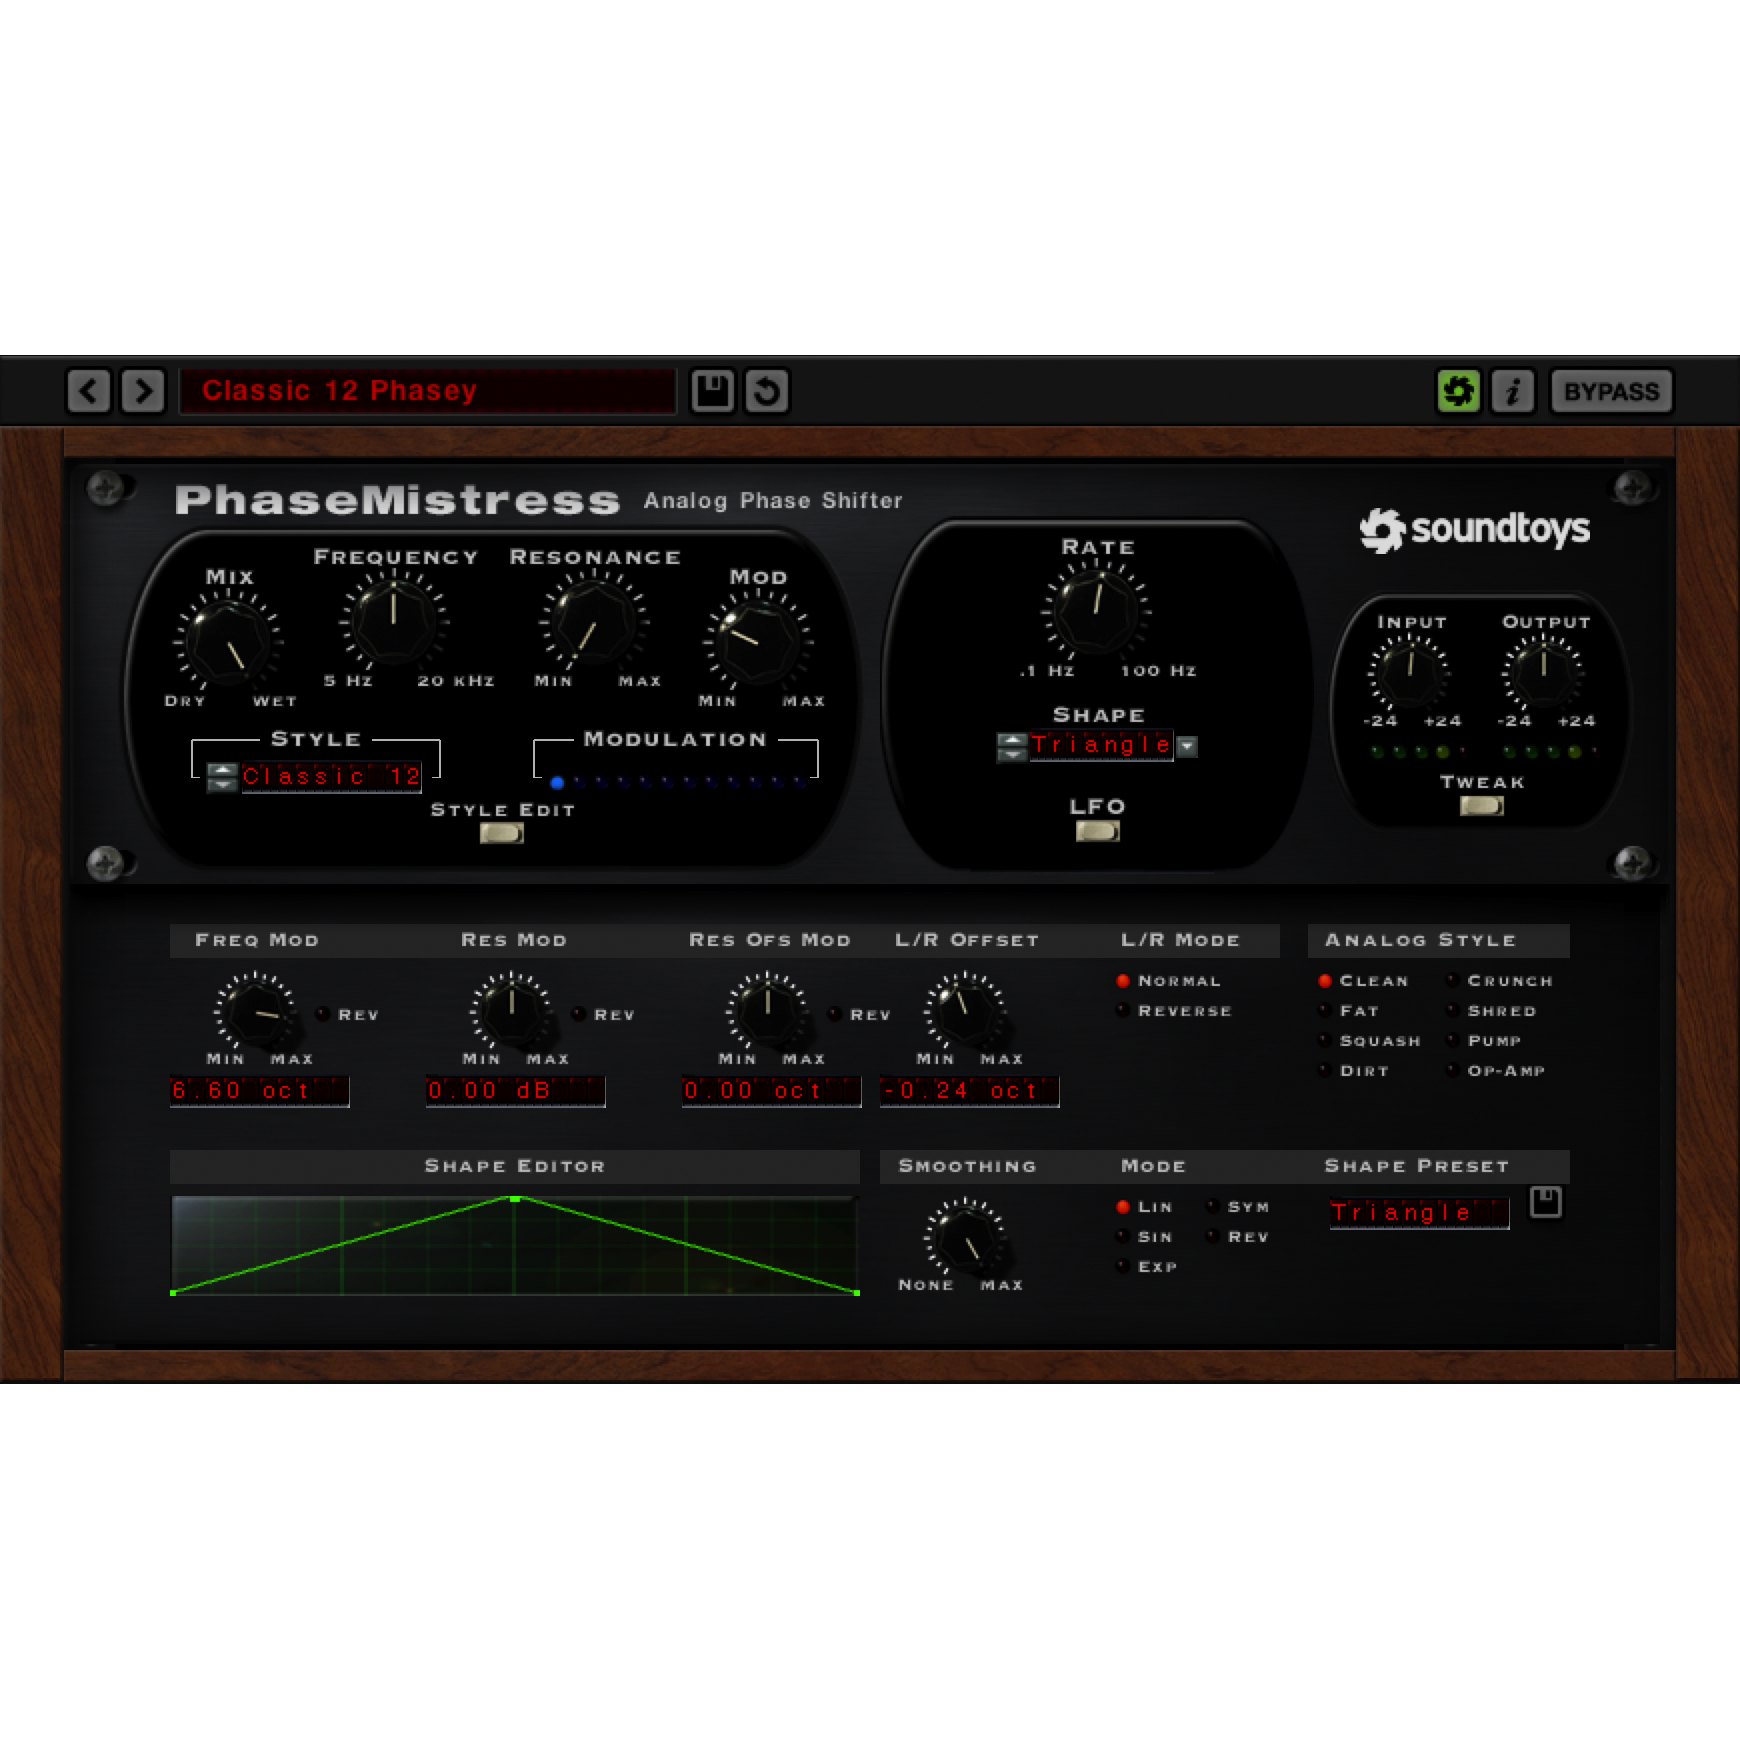Viewport: 1740px width, 1740px height.
Task: Open the Classic 12 Phasey preset menu
Action: click(427, 391)
